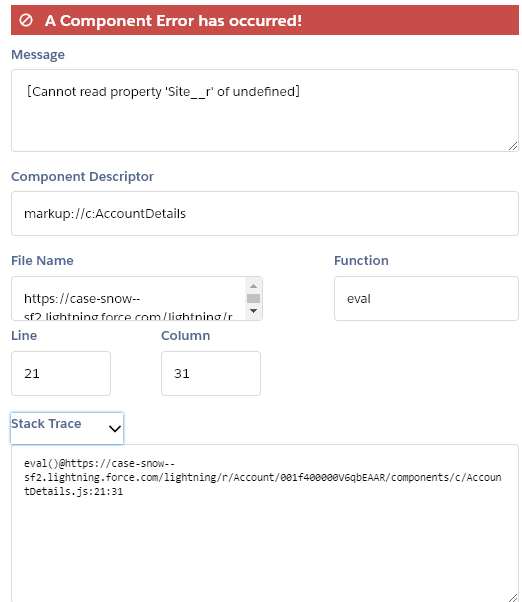522x602 pixels.
Task: Click the File Name scrollbar thumb
Action: (253, 298)
